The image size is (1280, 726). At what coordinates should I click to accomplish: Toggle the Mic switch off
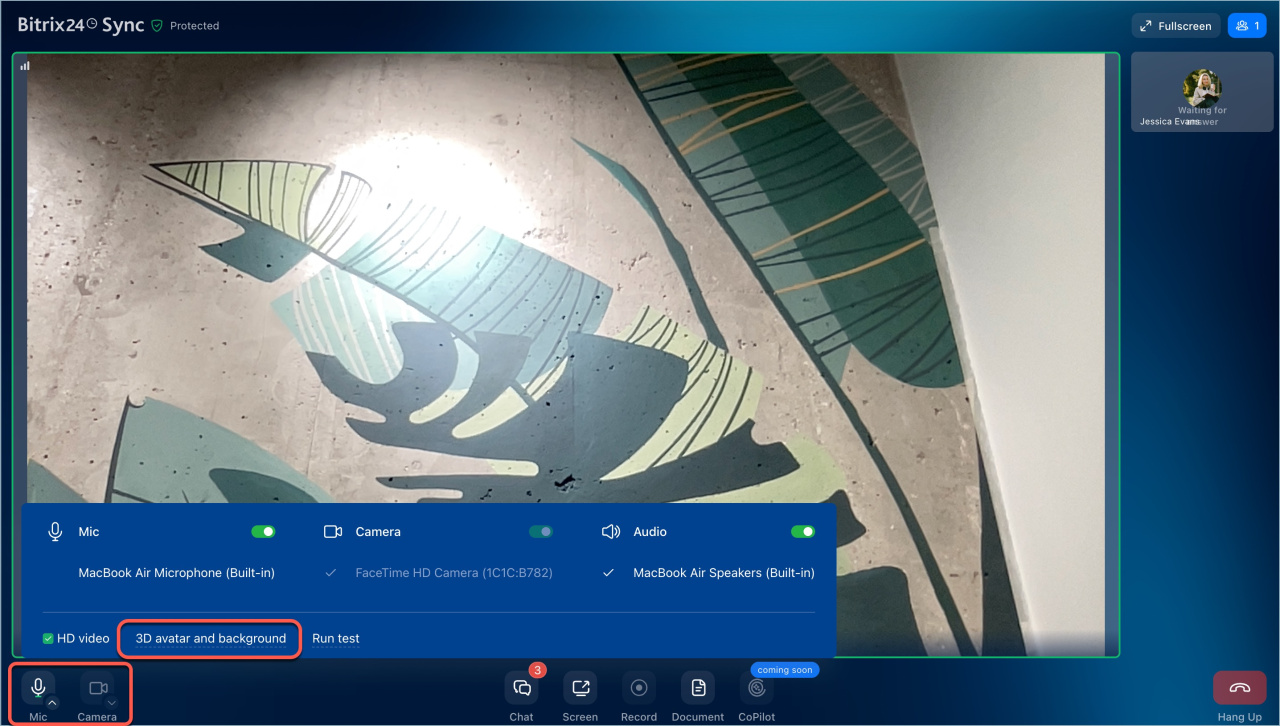pyautogui.click(x=263, y=532)
